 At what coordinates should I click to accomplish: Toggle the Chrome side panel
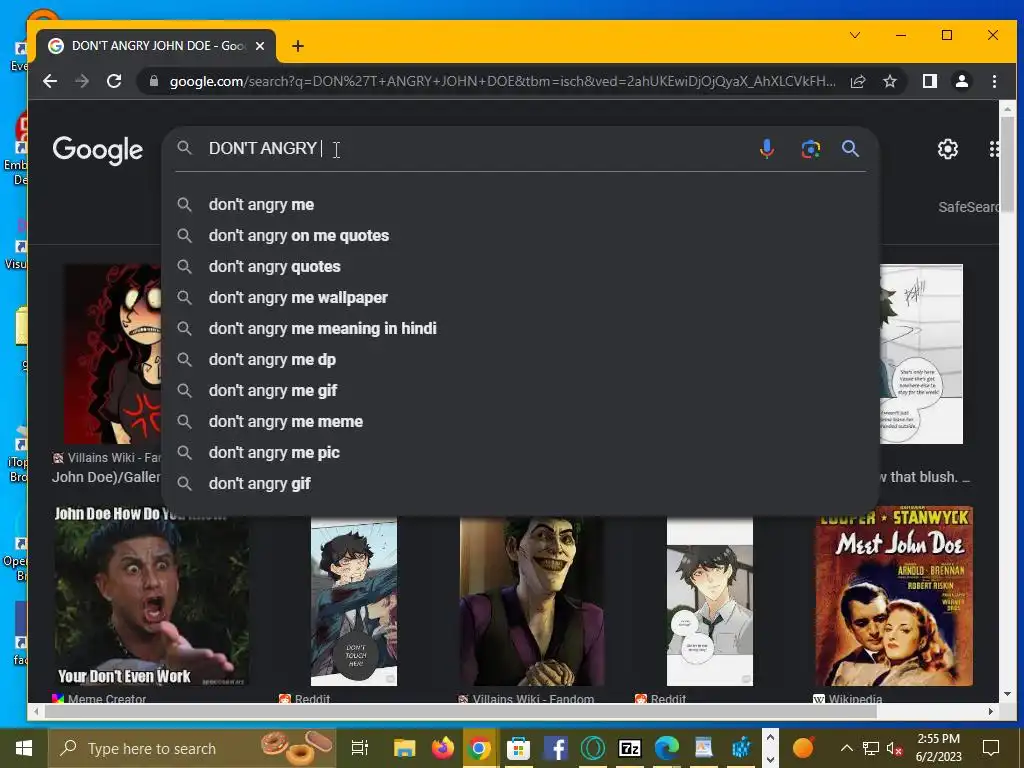pos(929,81)
